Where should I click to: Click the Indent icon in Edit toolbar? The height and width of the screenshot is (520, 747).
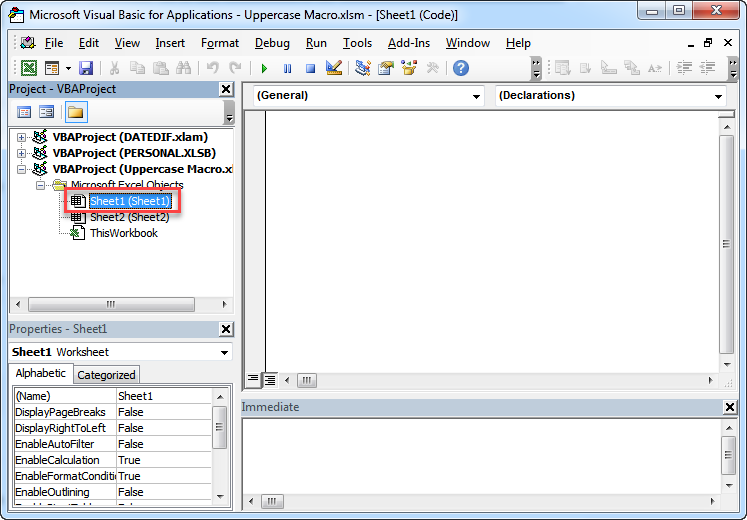click(x=684, y=68)
